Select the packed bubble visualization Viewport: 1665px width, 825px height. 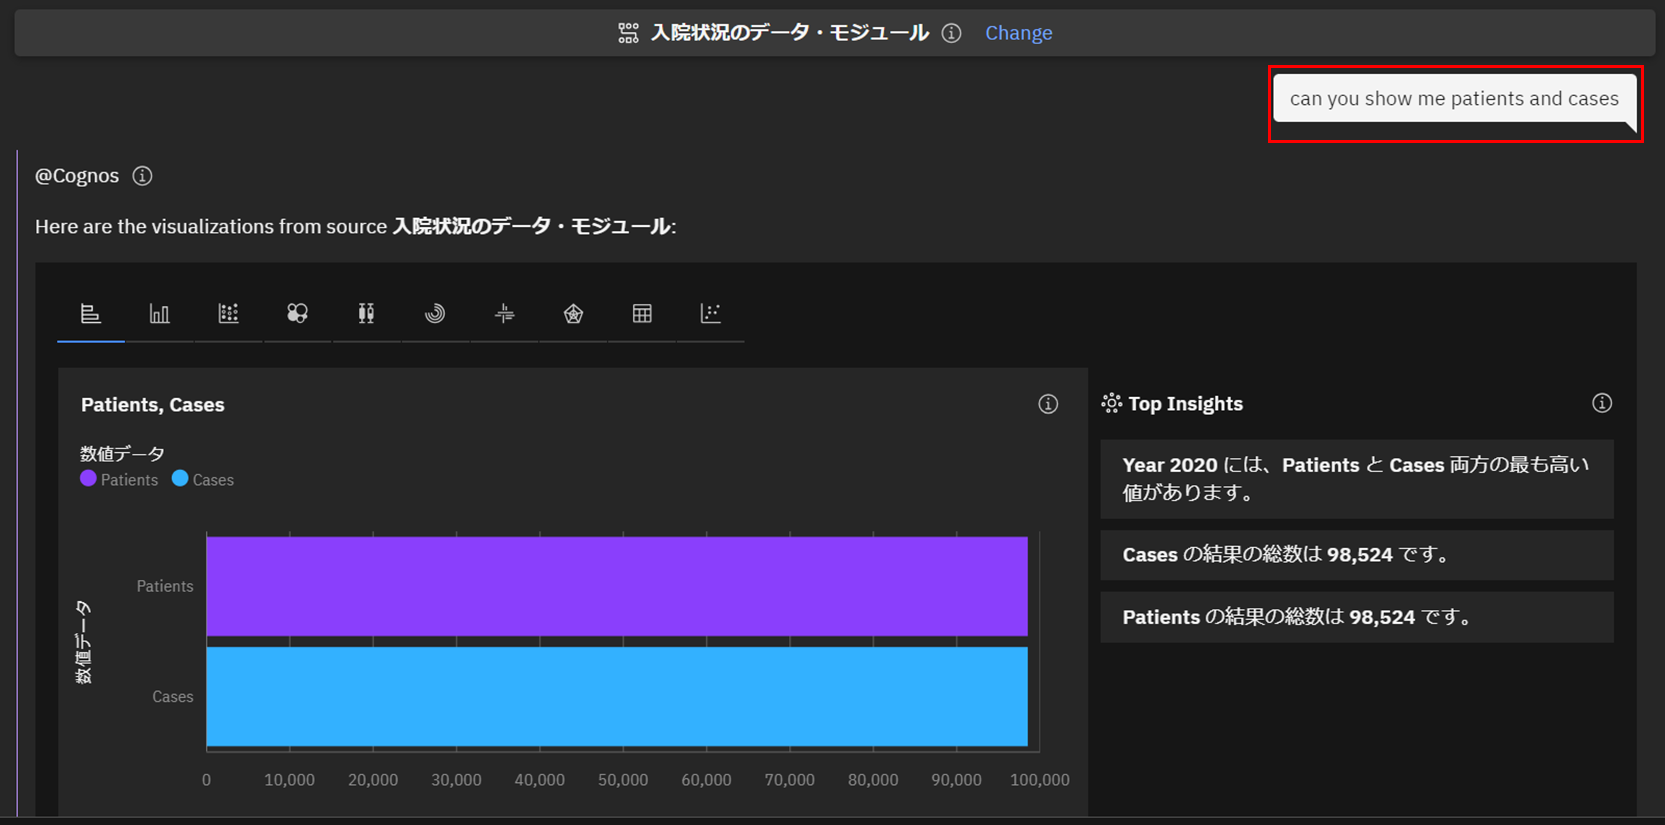297,314
